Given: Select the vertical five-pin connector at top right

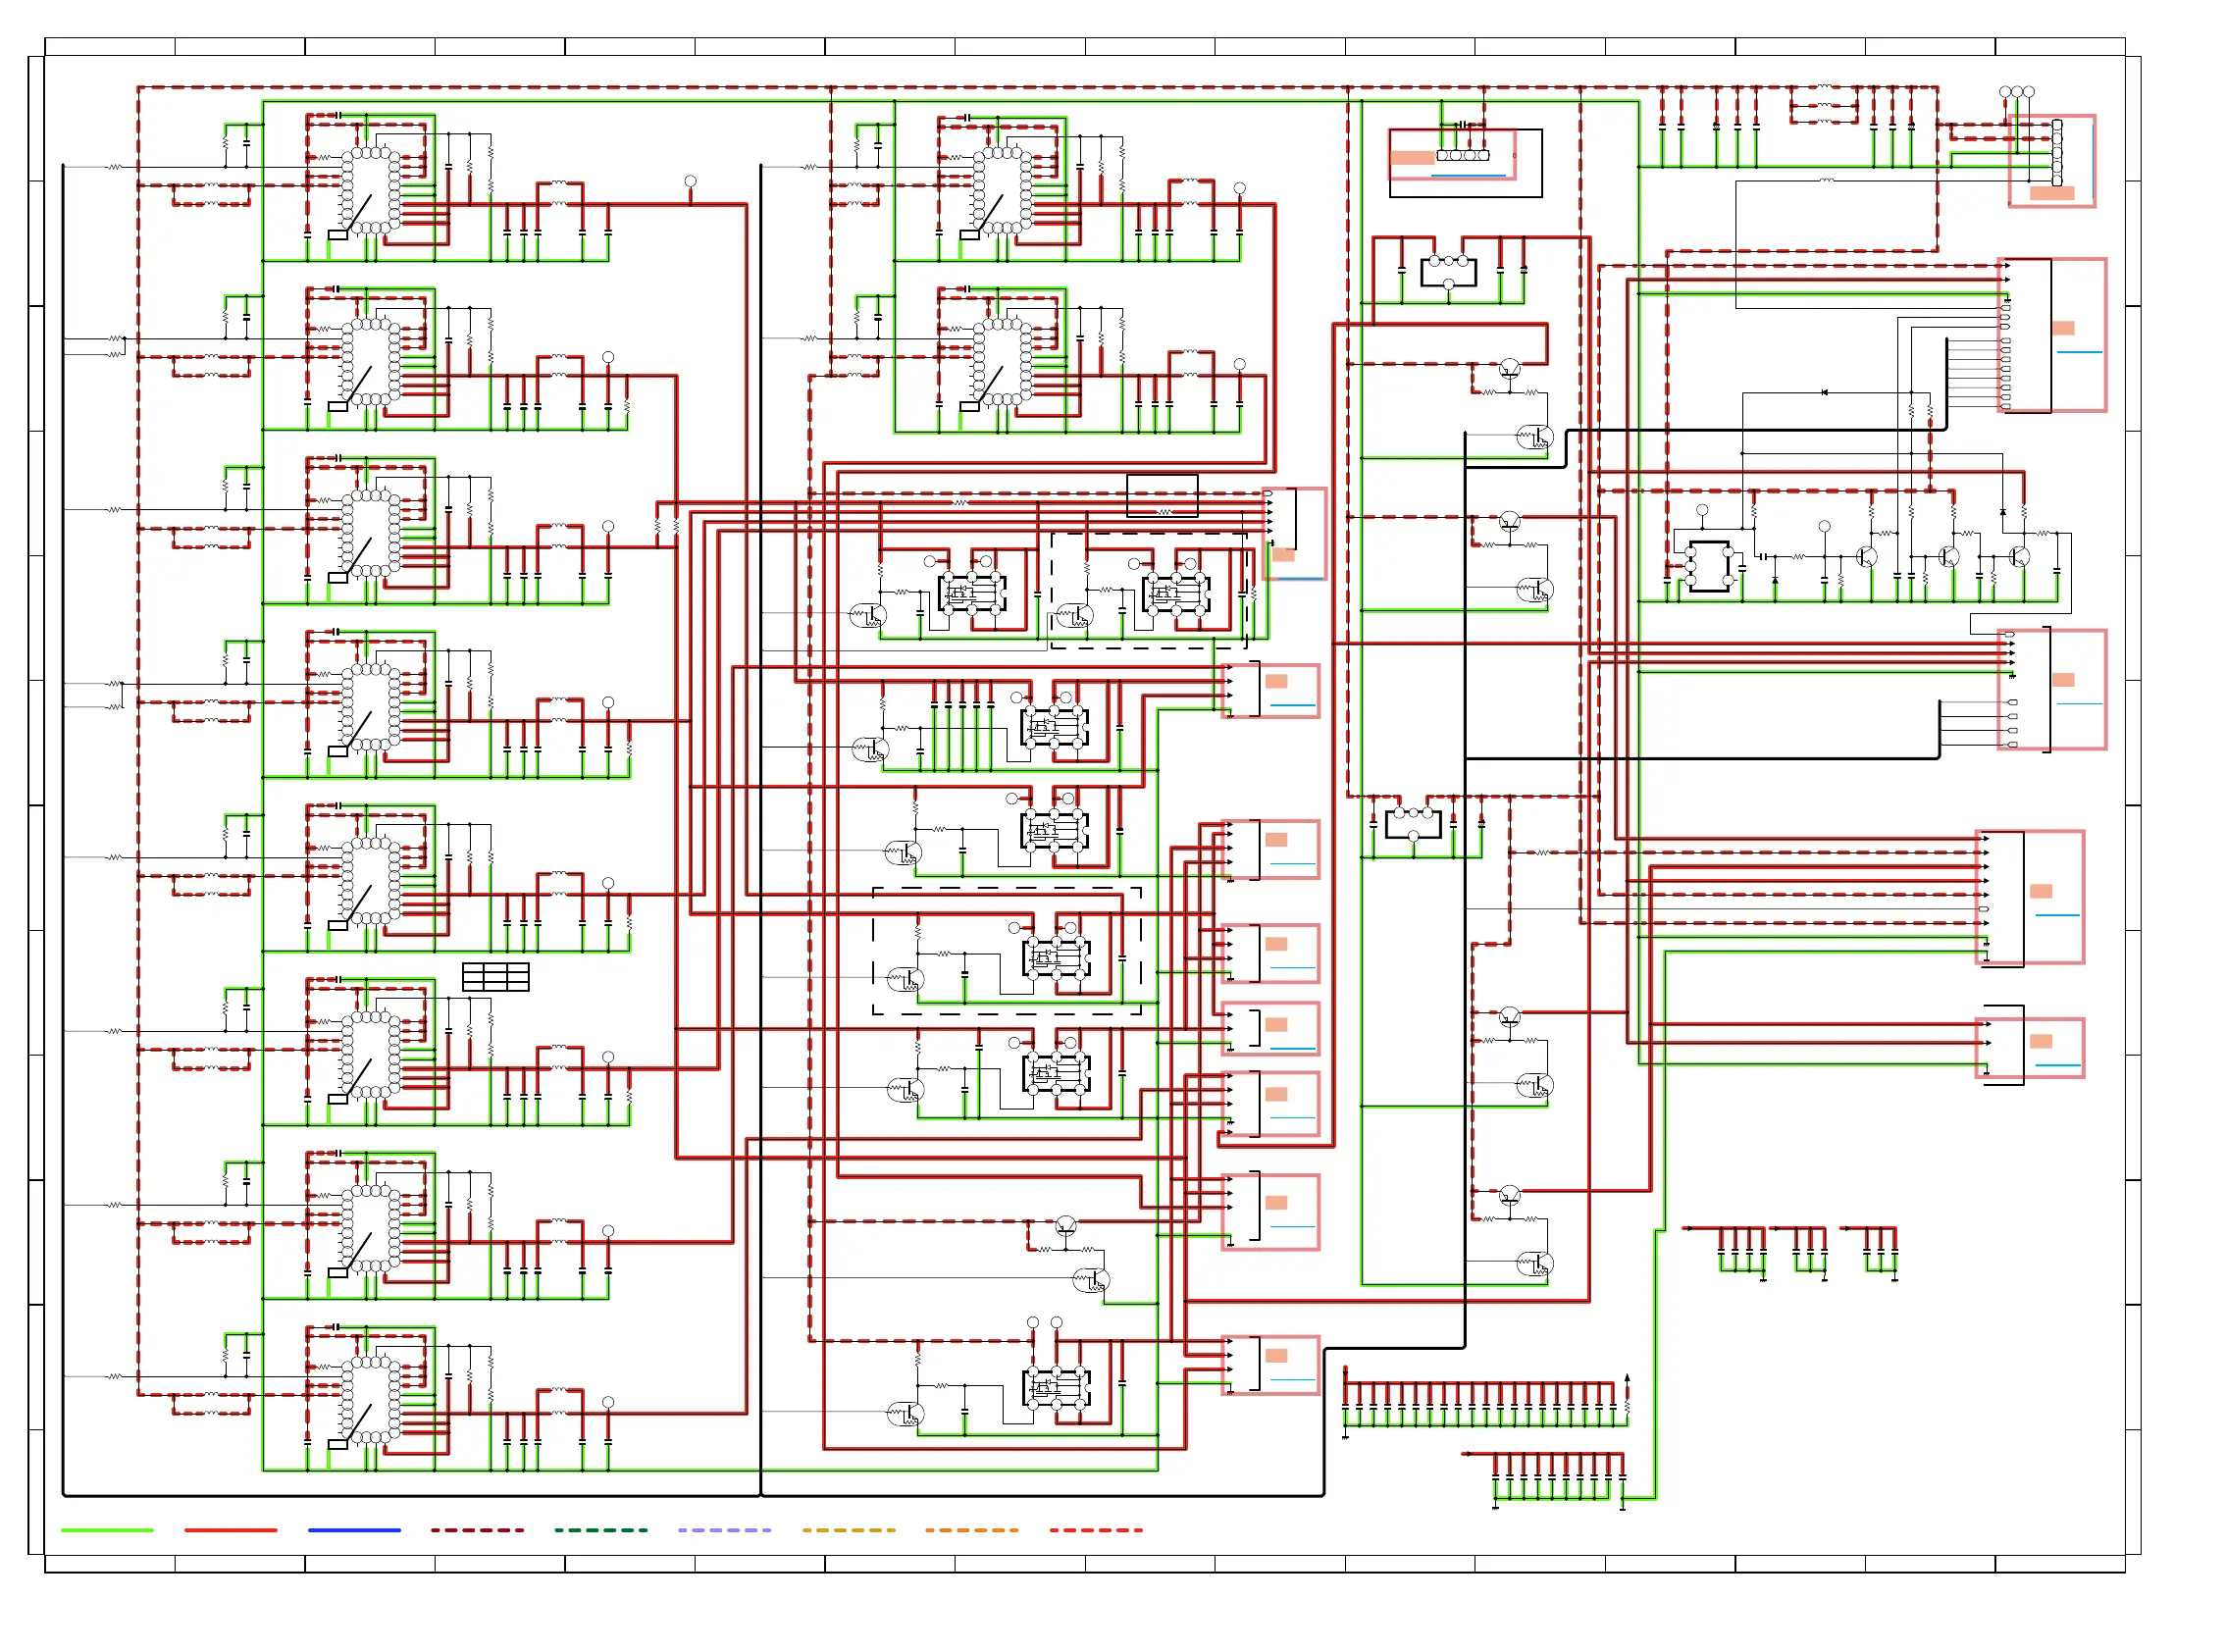Looking at the screenshot, I should tap(2056, 152).
